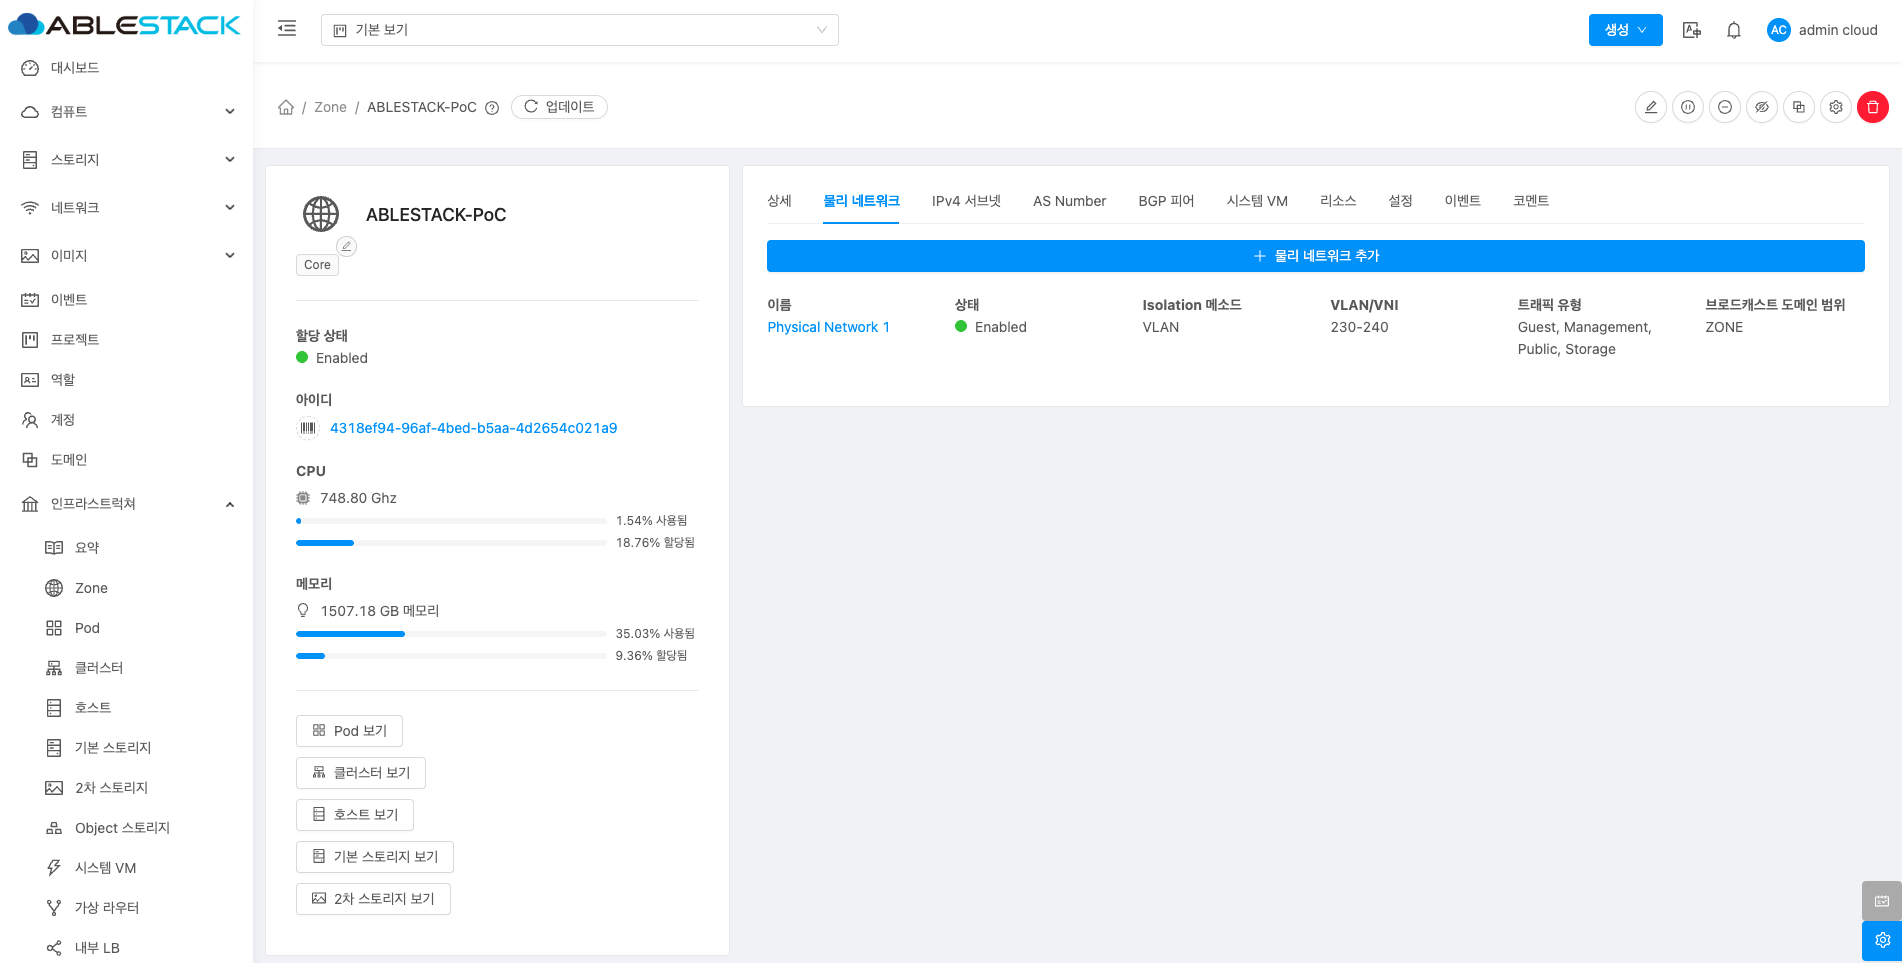This screenshot has width=1902, height=963.
Task: Click the red trash delete zone button
Action: (1872, 107)
